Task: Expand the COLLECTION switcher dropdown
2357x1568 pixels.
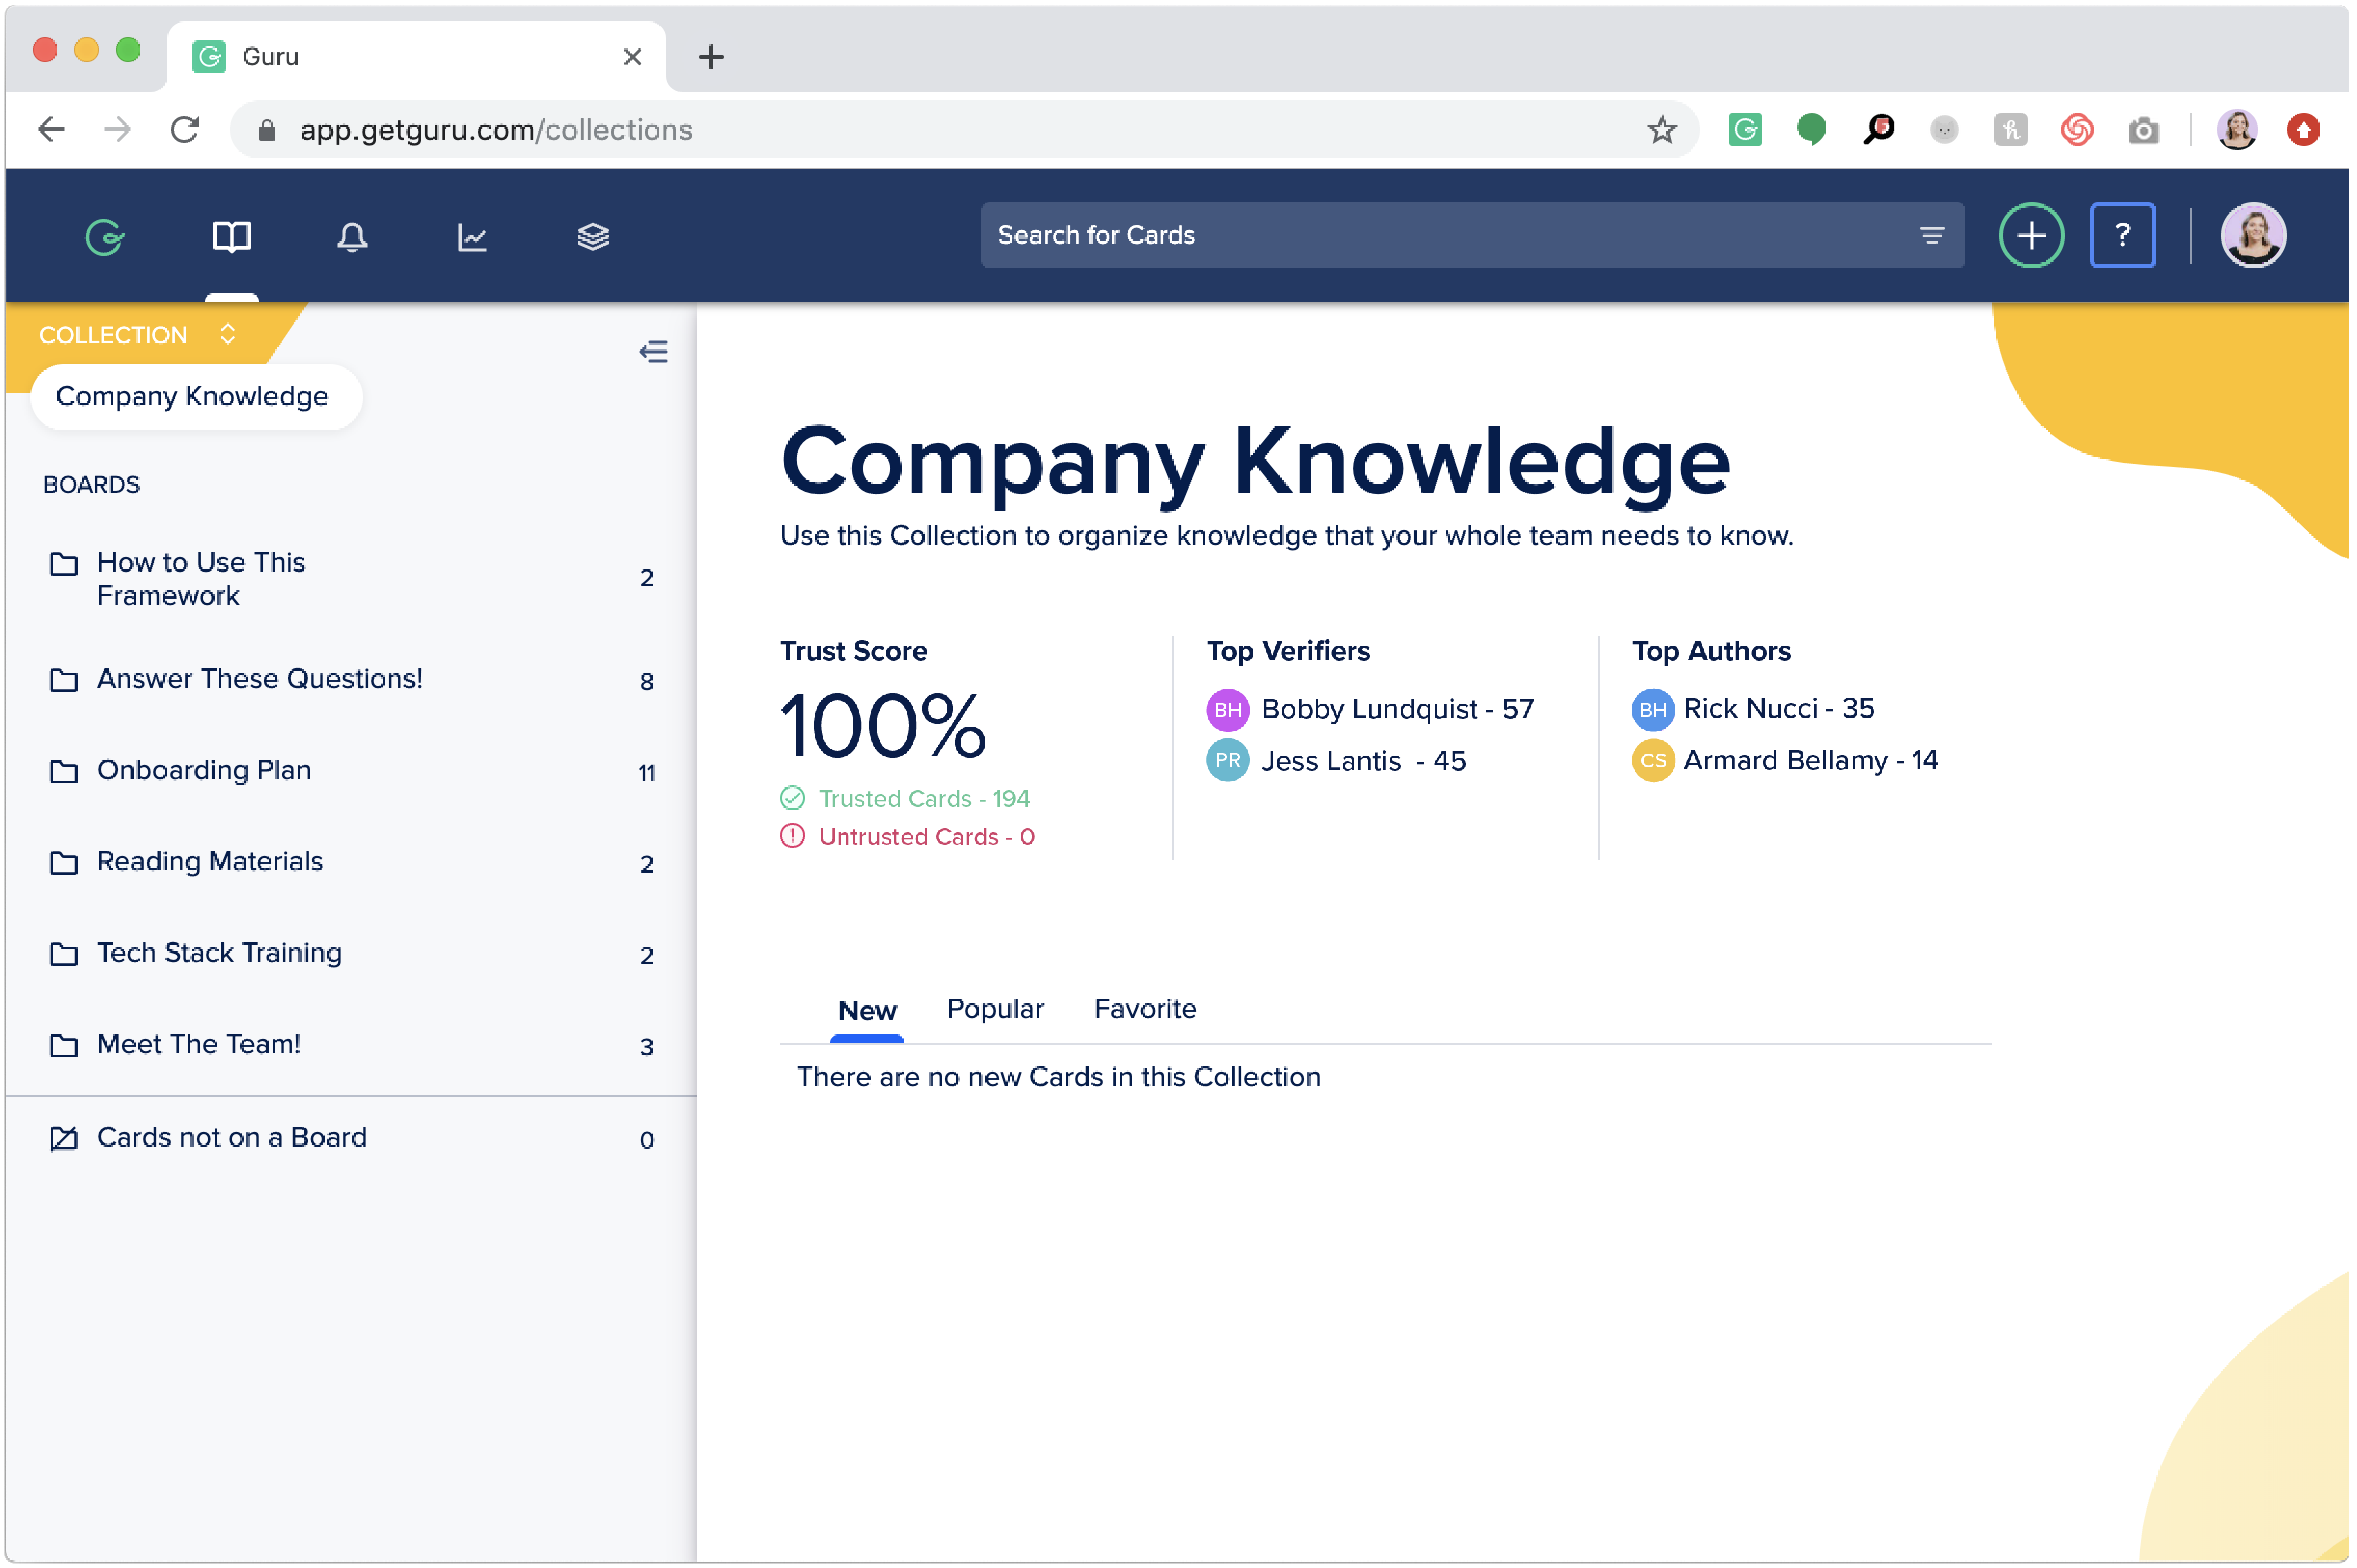Action: point(227,334)
